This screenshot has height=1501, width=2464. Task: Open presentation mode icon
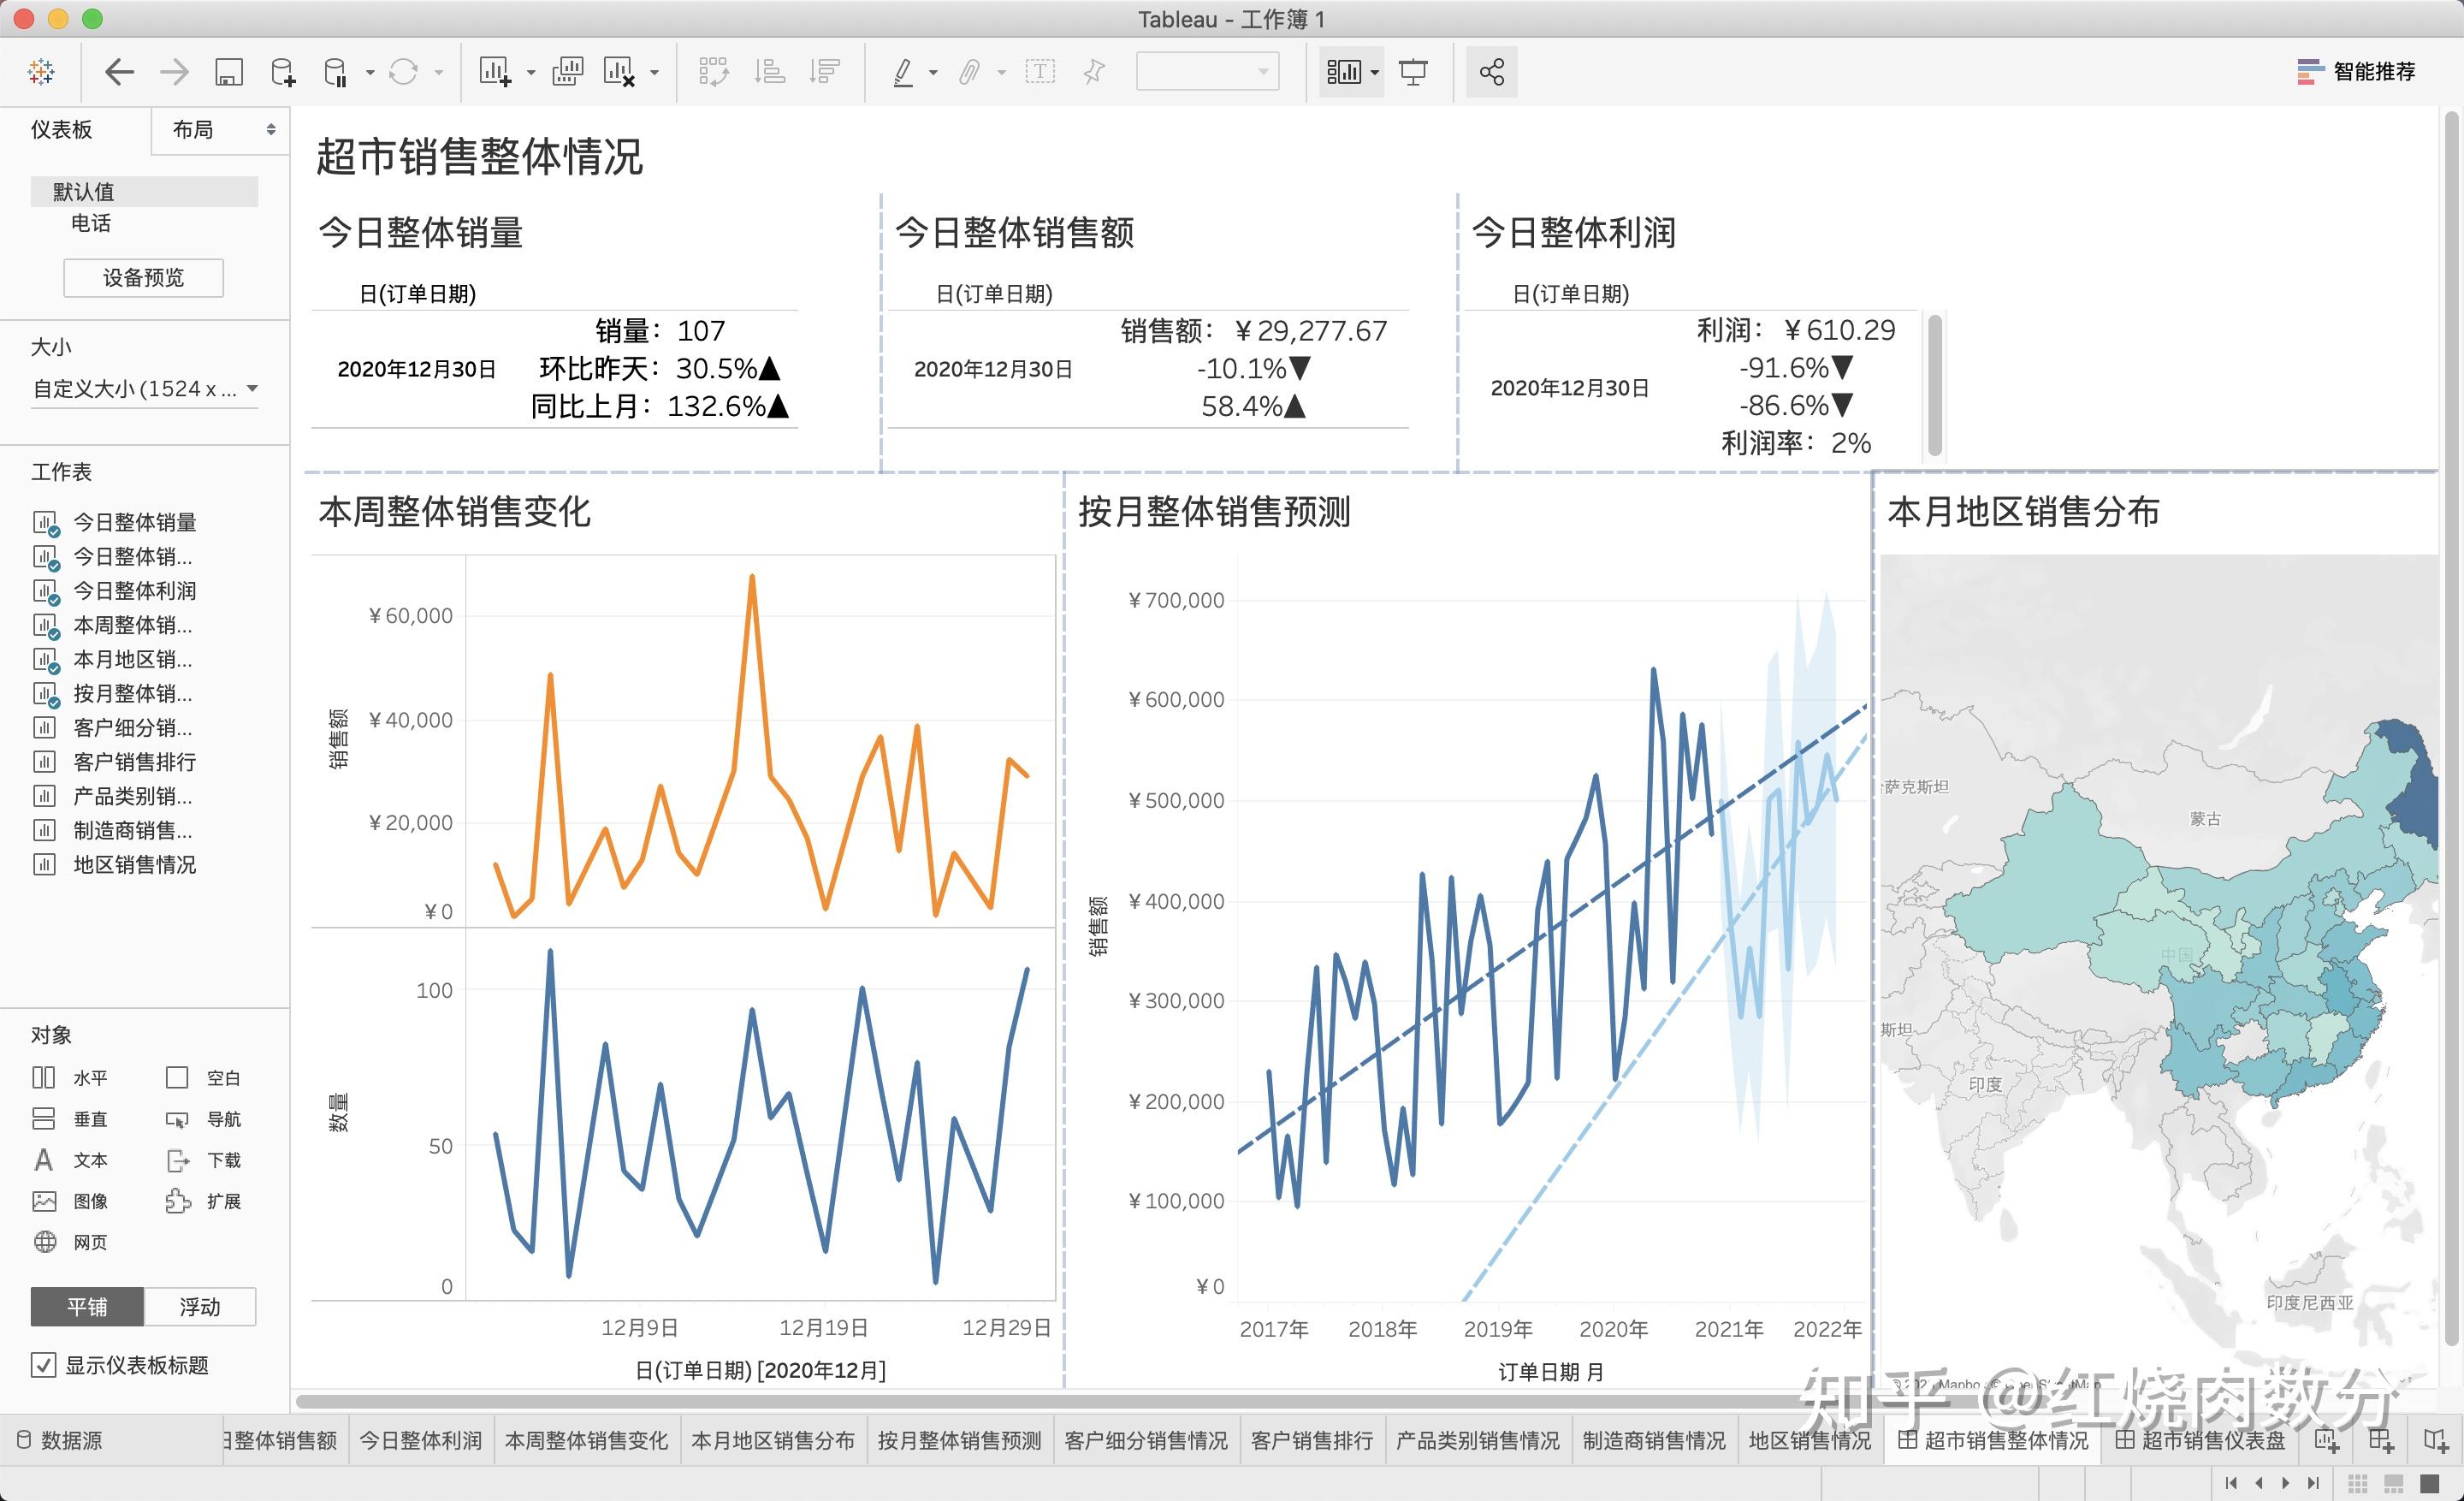click(1413, 72)
